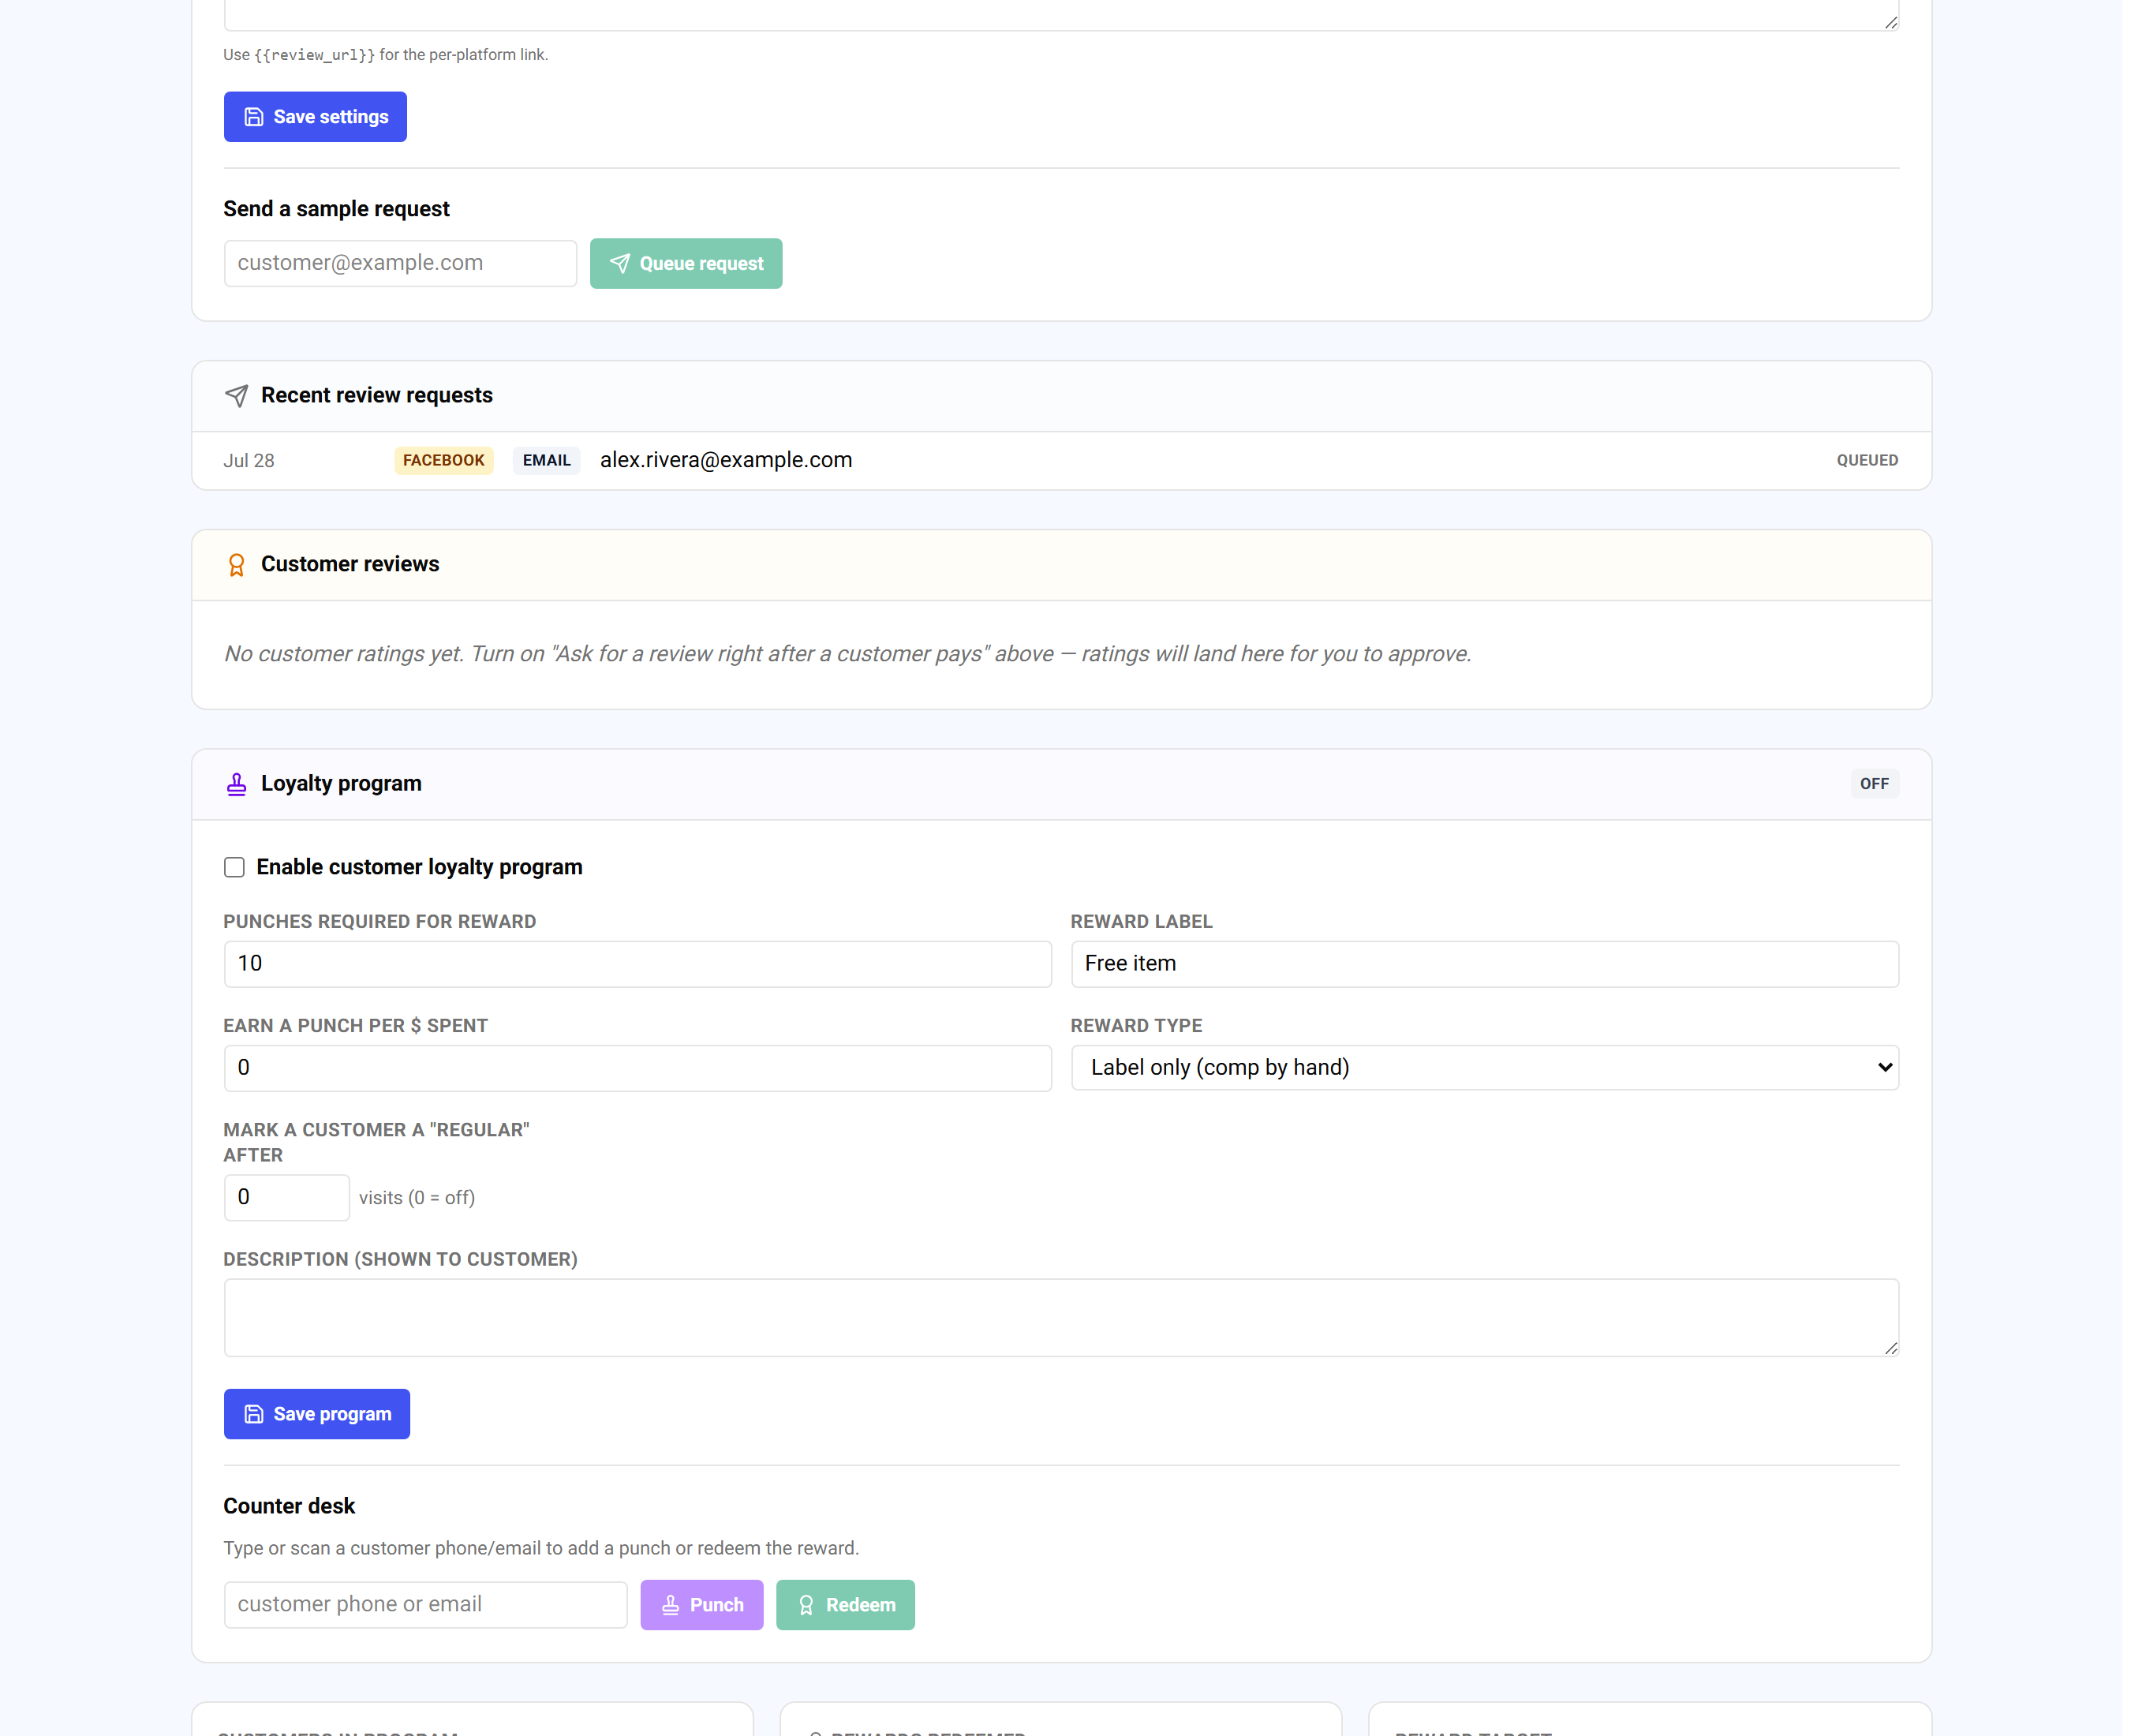Click the Punch button

(x=701, y=1605)
